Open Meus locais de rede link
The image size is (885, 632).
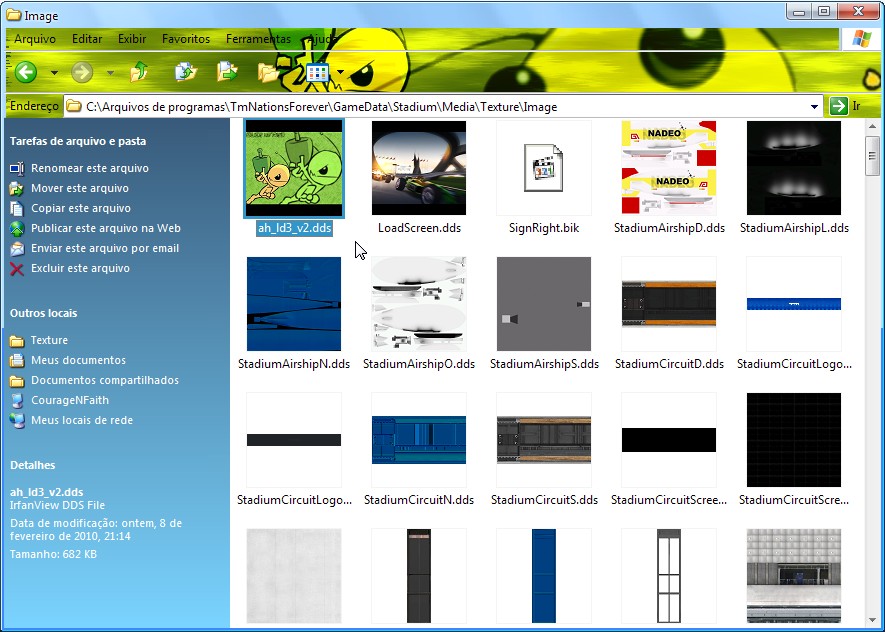(82, 420)
